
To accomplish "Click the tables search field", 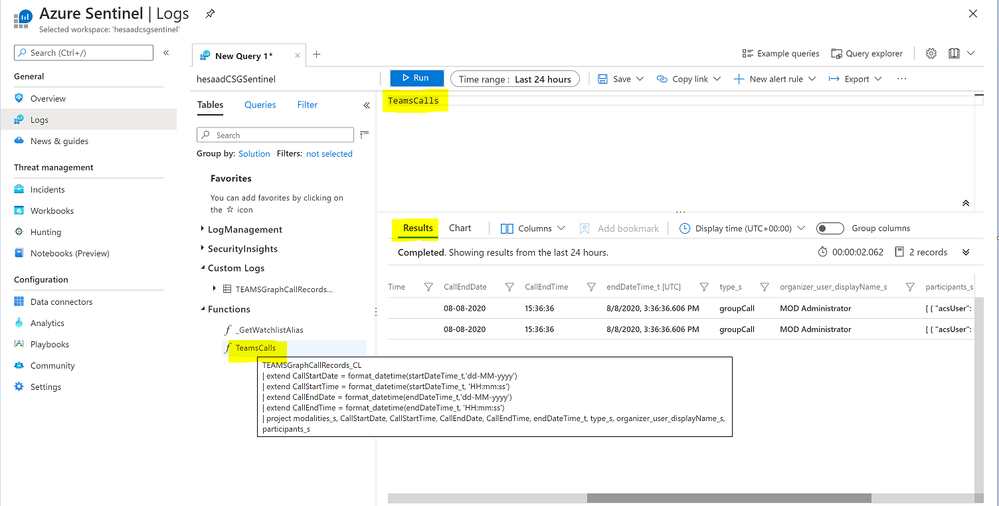I will (x=275, y=135).
